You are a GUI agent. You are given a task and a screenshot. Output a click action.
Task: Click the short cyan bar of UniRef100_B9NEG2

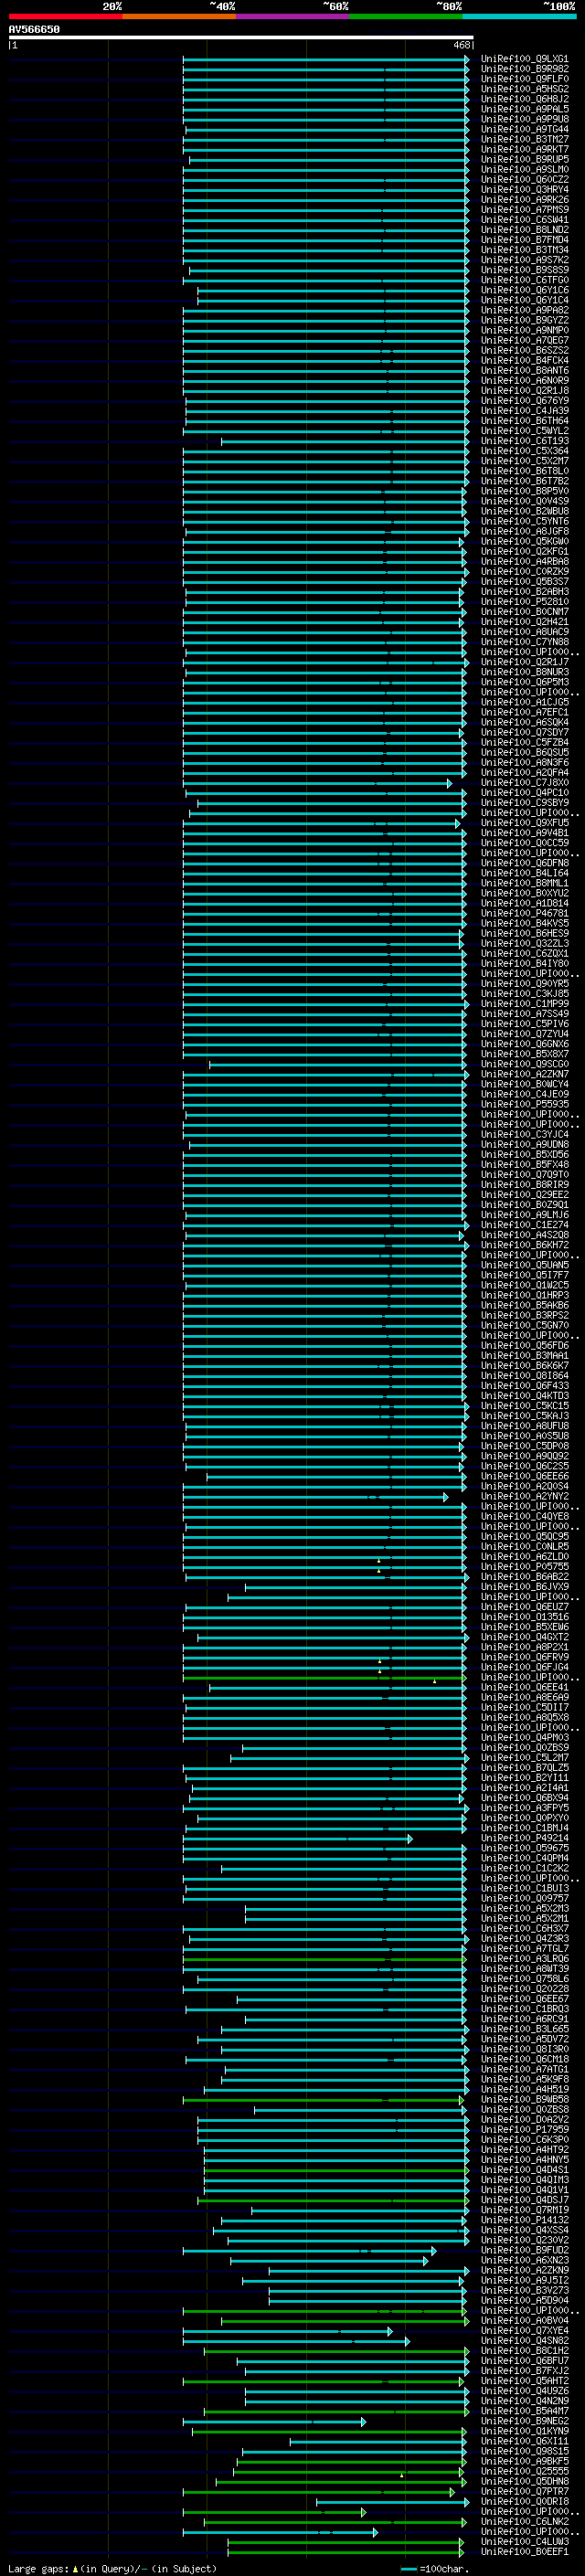274,2422
